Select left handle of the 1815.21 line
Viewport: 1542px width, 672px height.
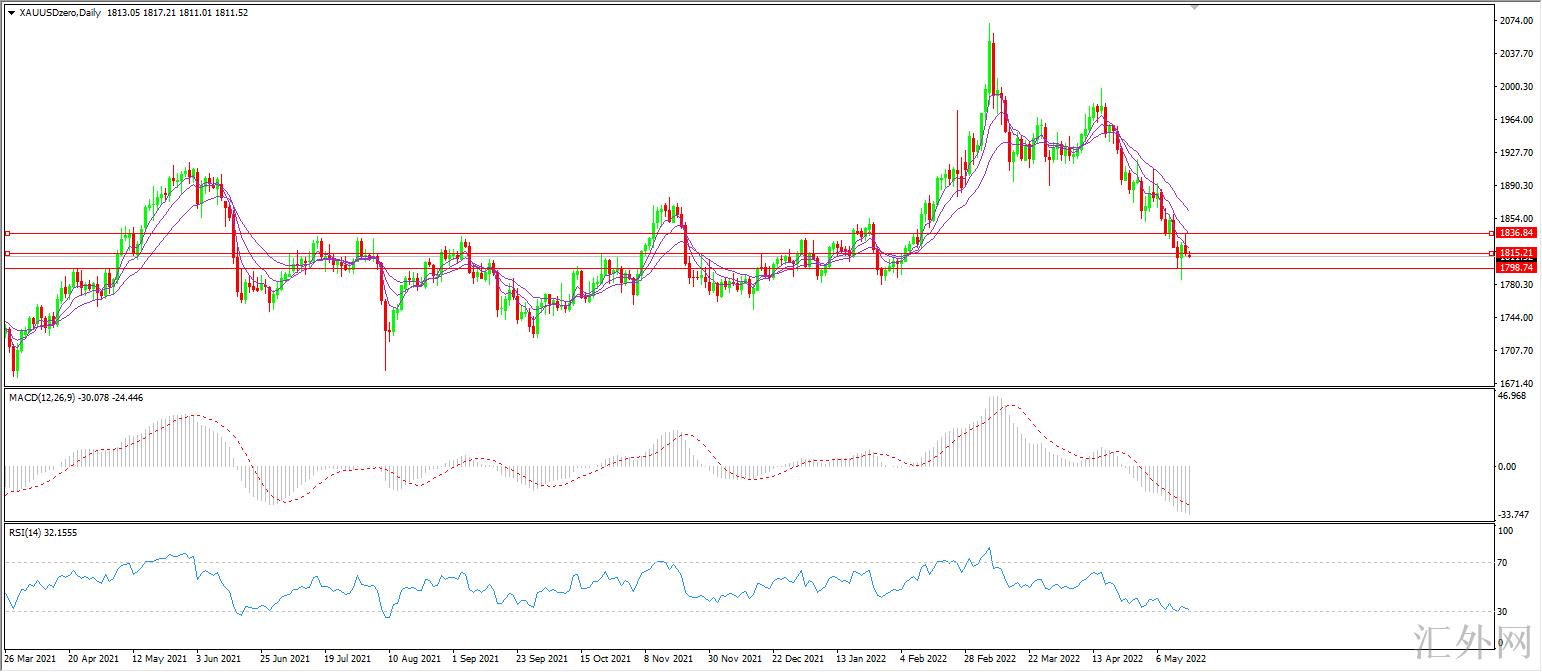(x=8, y=253)
